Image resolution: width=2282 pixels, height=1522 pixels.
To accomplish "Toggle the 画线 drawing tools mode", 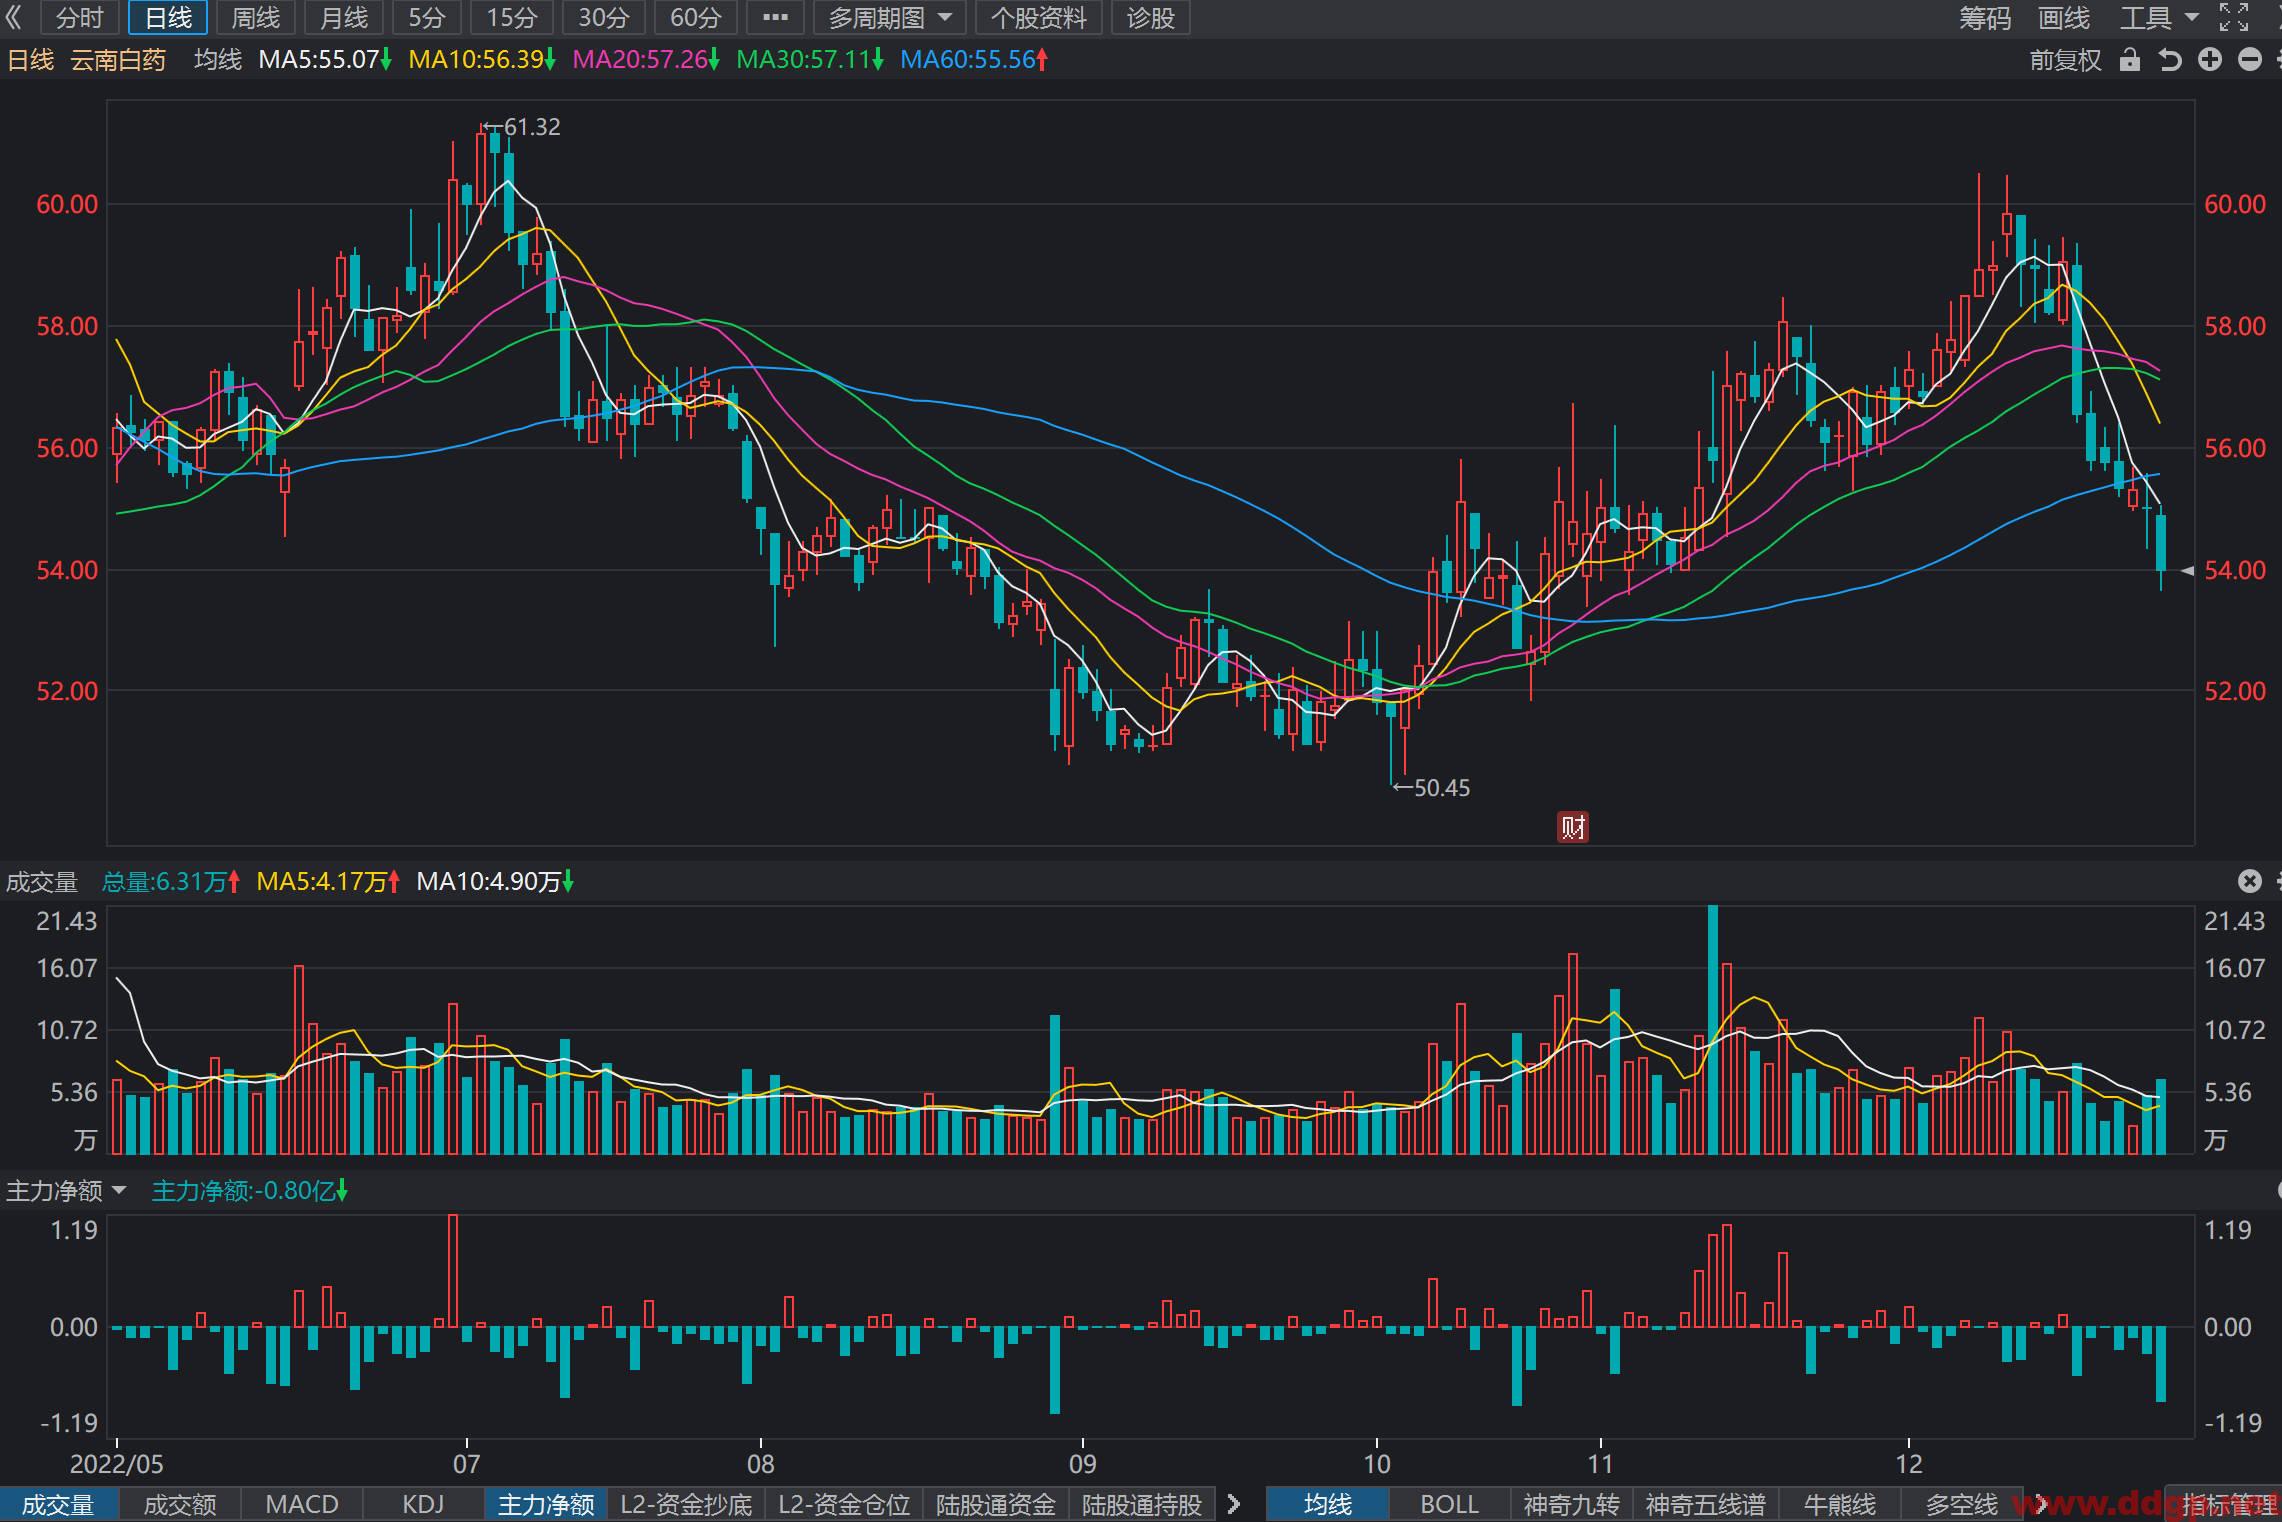I will (x=2064, y=17).
